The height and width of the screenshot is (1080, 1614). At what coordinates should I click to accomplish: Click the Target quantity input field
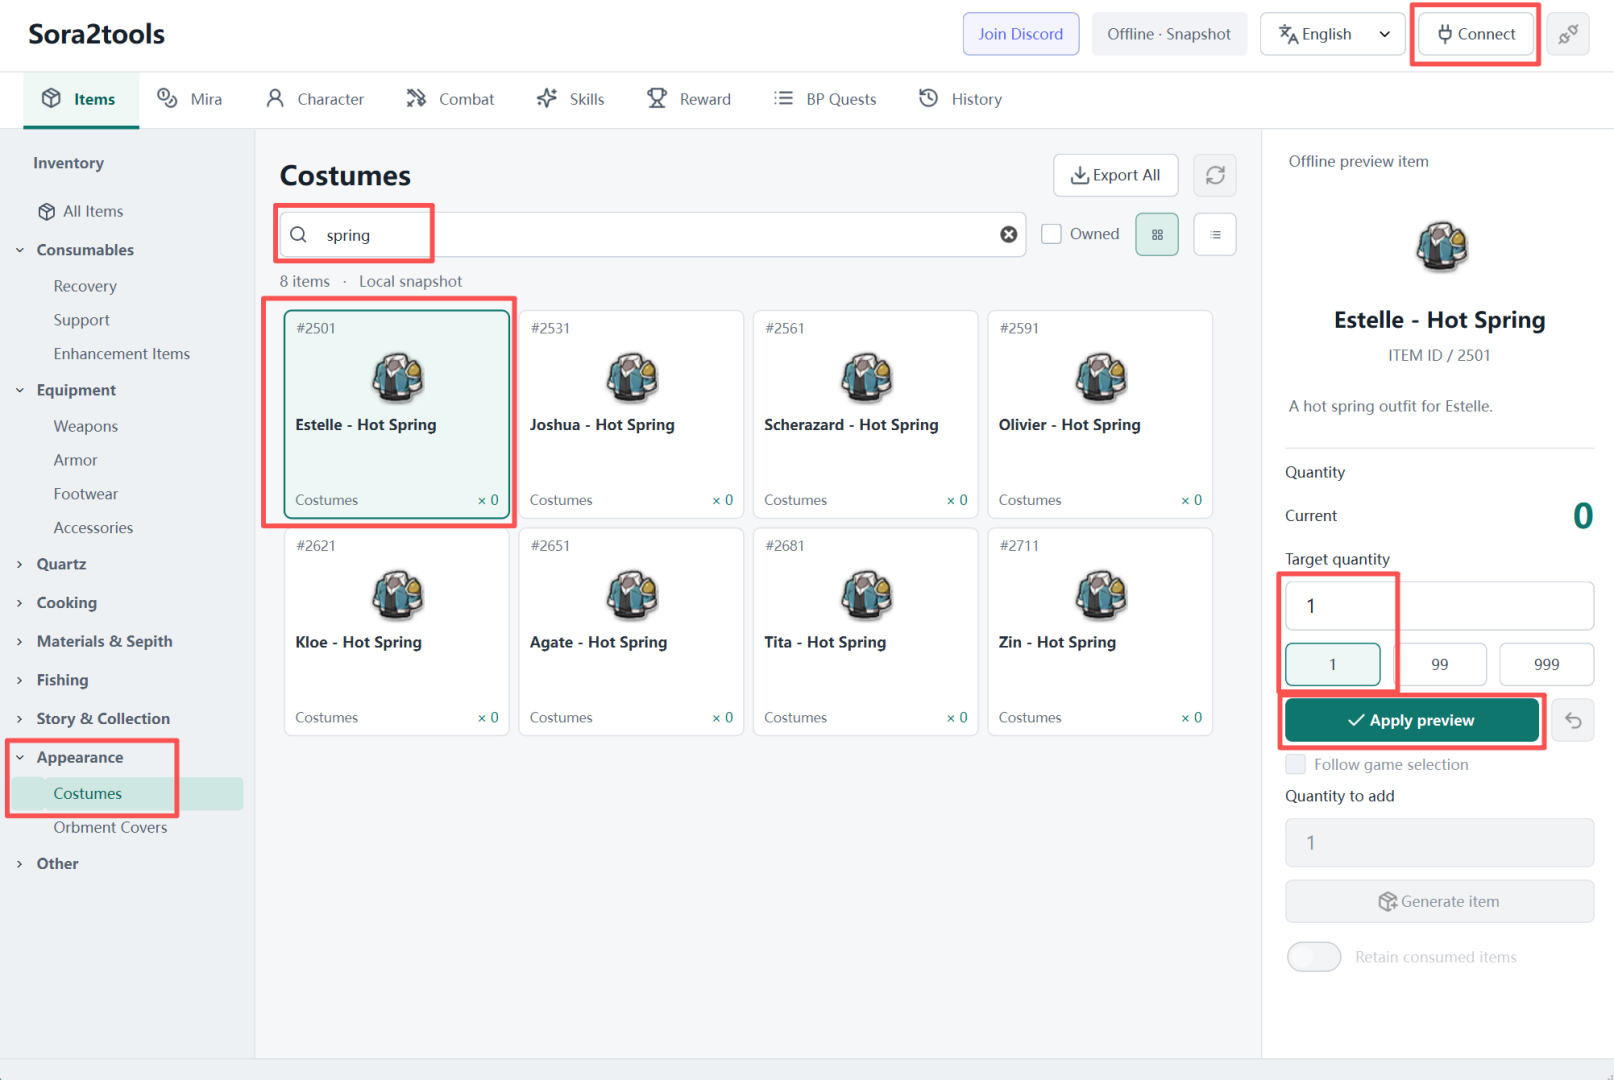[1440, 606]
